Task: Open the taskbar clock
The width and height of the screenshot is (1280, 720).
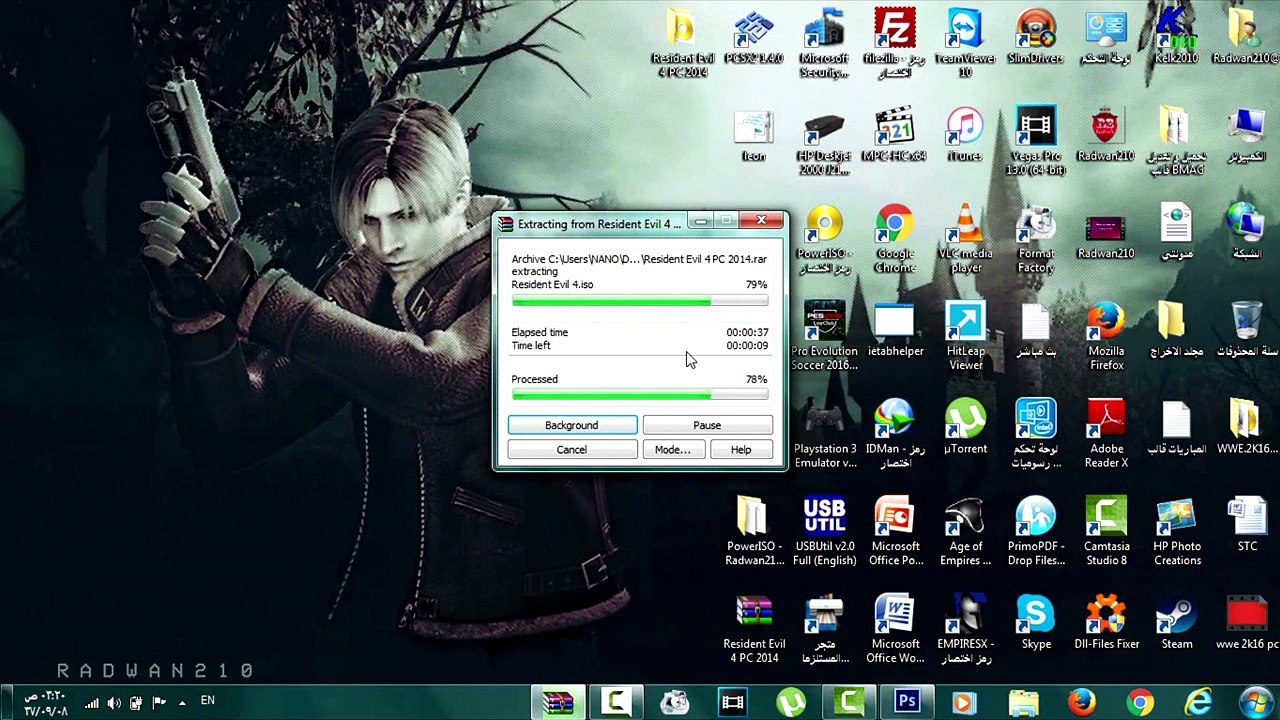Action: point(46,703)
